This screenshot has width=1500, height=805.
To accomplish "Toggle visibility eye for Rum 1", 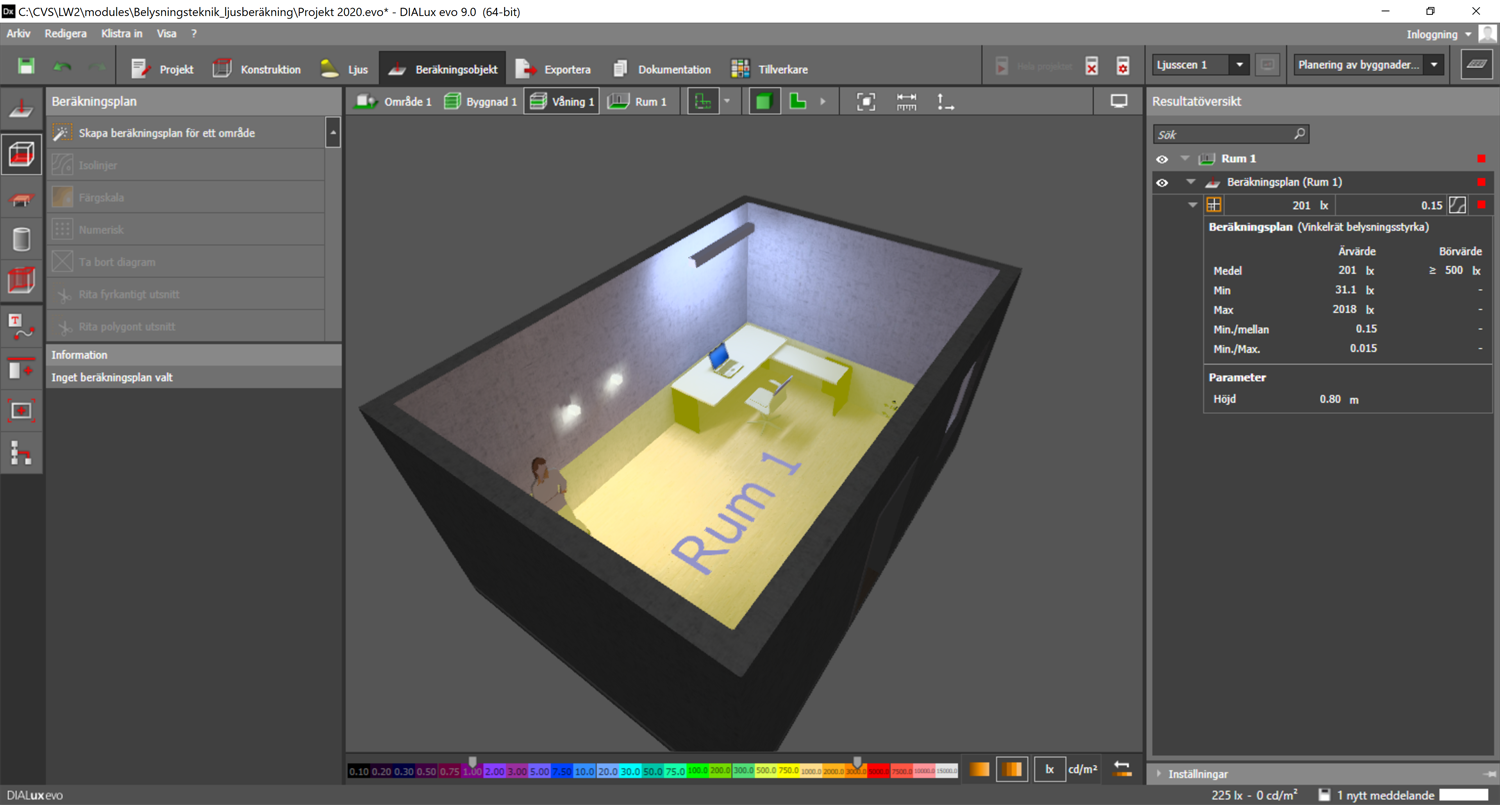I will (1162, 159).
